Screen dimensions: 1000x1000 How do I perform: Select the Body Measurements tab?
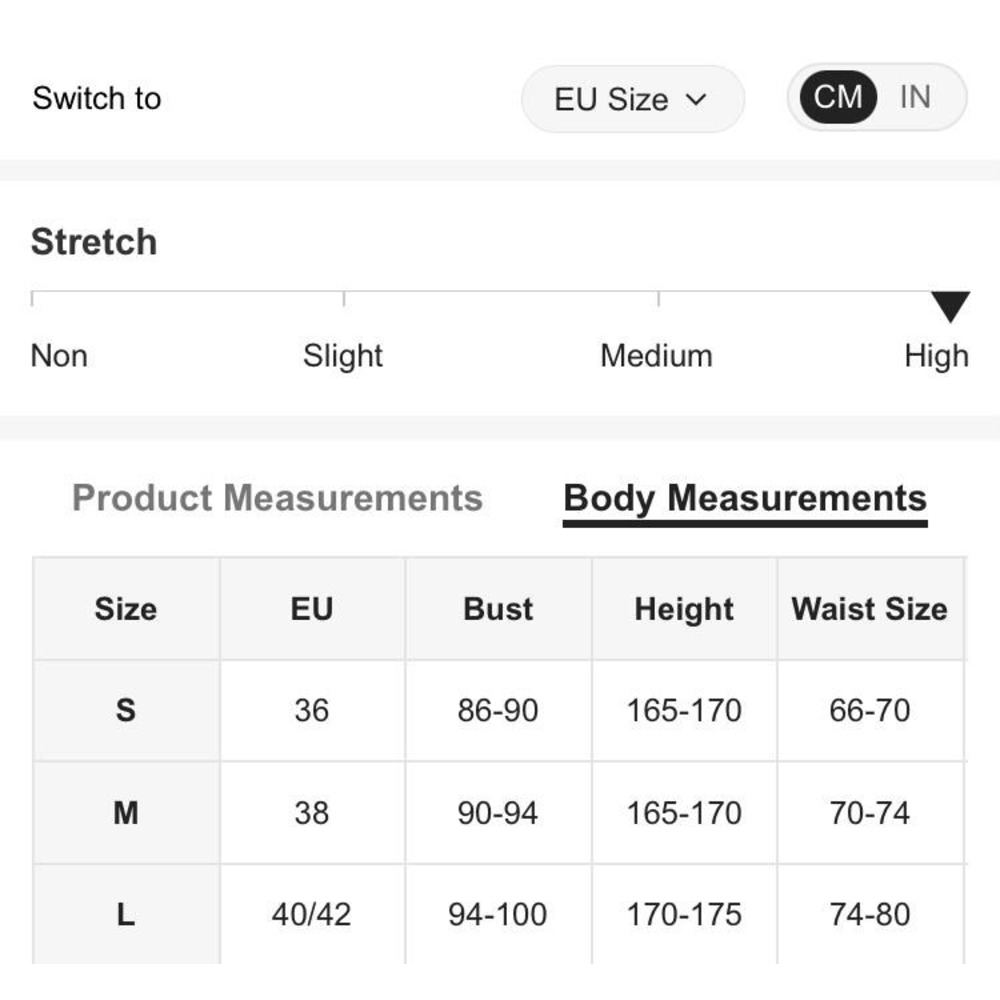coord(745,498)
